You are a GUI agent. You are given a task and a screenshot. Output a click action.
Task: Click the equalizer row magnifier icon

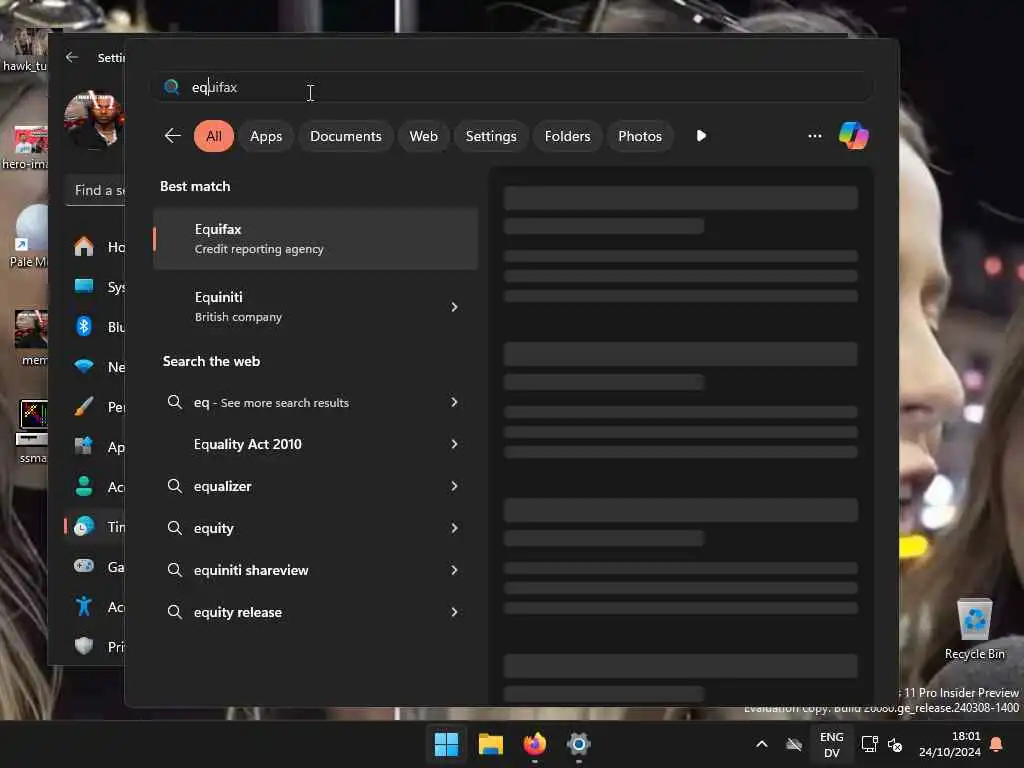coord(174,486)
